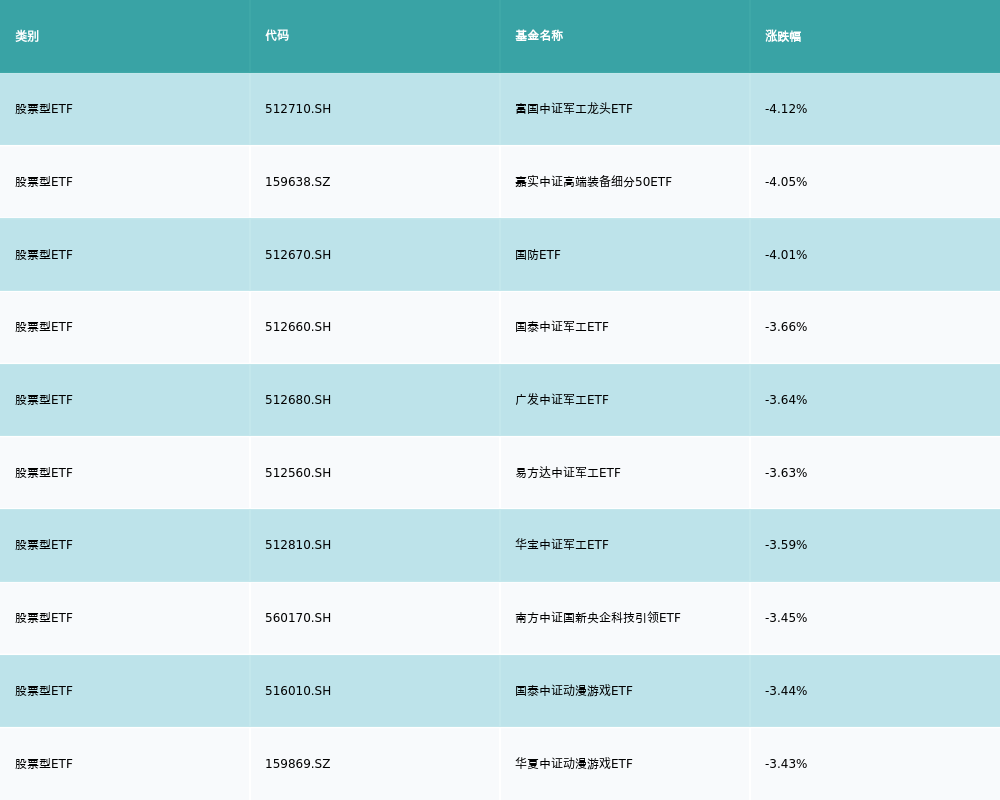Click fund name 嘉实中证高端装备细分50ETF
1000x800 pixels.
pos(594,182)
